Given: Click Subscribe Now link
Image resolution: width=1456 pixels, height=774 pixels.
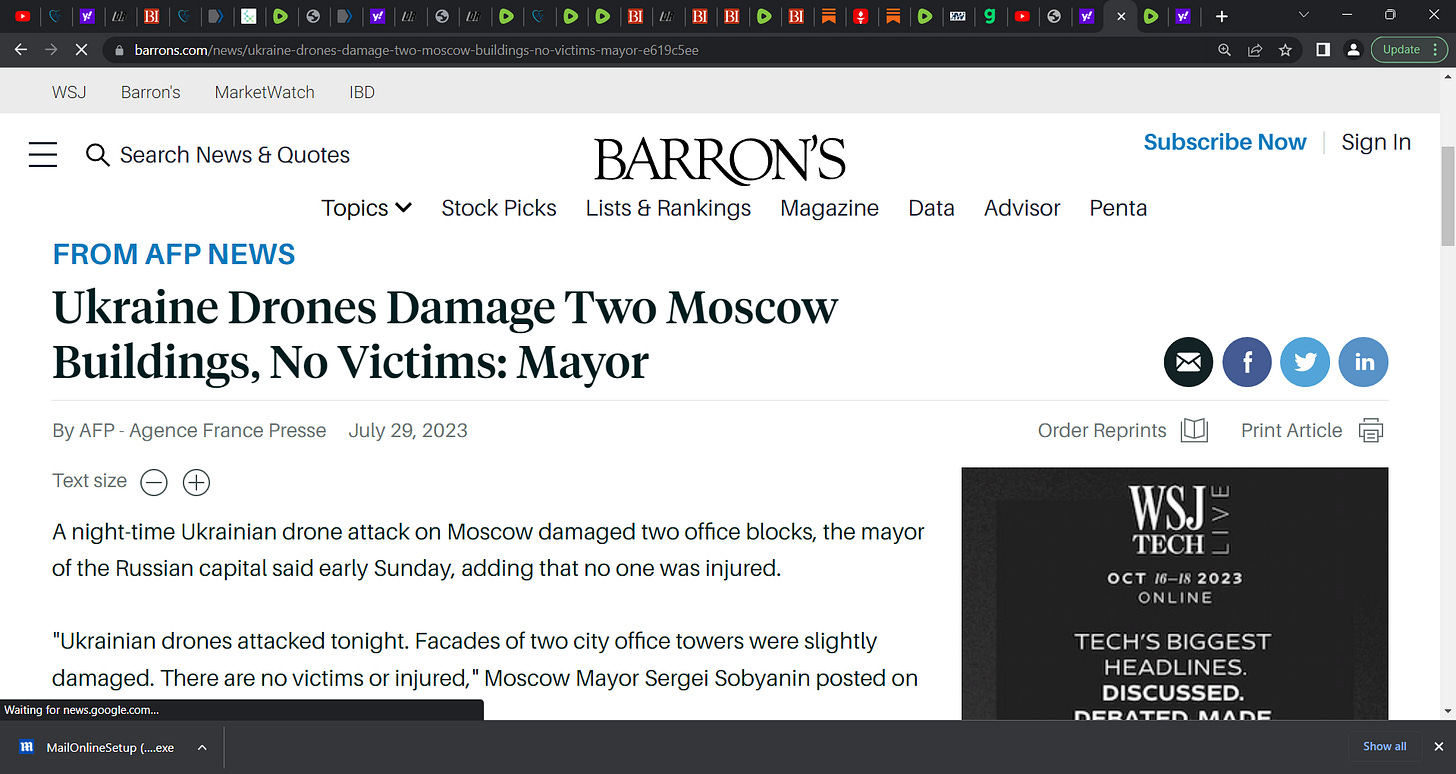Looking at the screenshot, I should tap(1224, 142).
